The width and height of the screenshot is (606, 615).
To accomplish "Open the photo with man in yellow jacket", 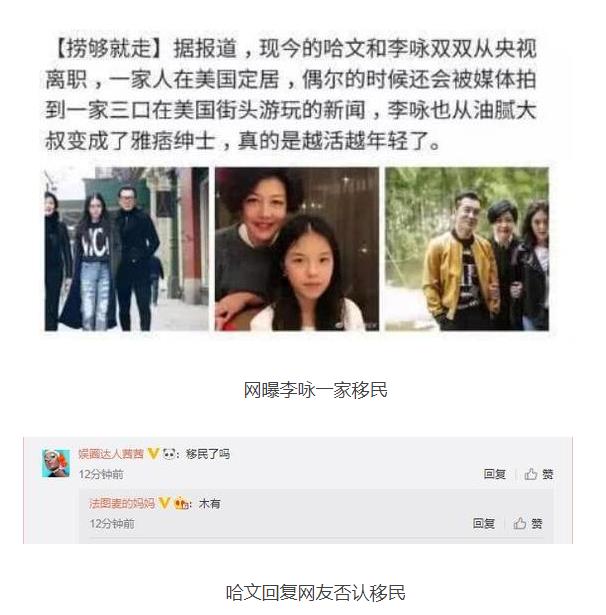I will pyautogui.click(x=467, y=249).
